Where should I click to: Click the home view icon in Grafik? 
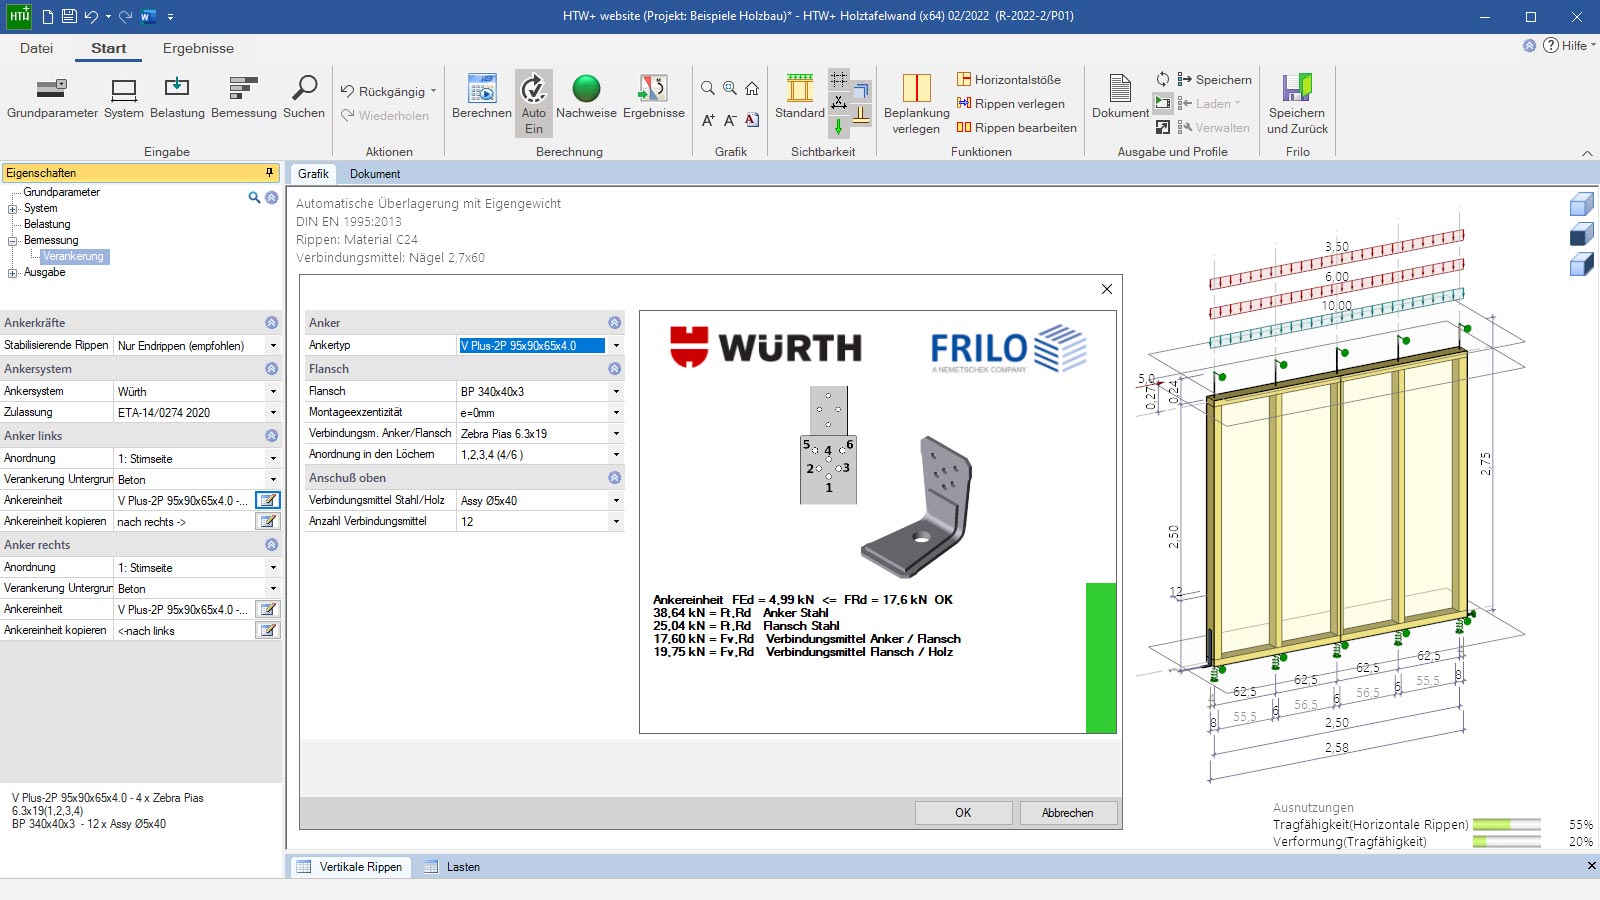(x=752, y=88)
